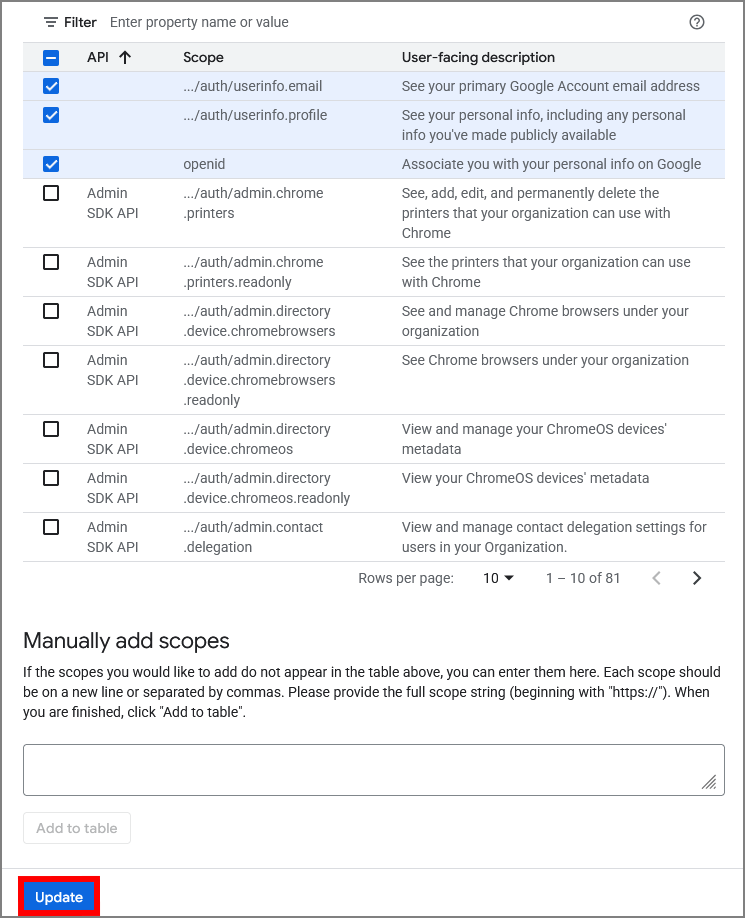Viewport: 745px width, 918px height.
Task: Click 'See Chrome browsers under your organization' text
Action: (x=545, y=360)
